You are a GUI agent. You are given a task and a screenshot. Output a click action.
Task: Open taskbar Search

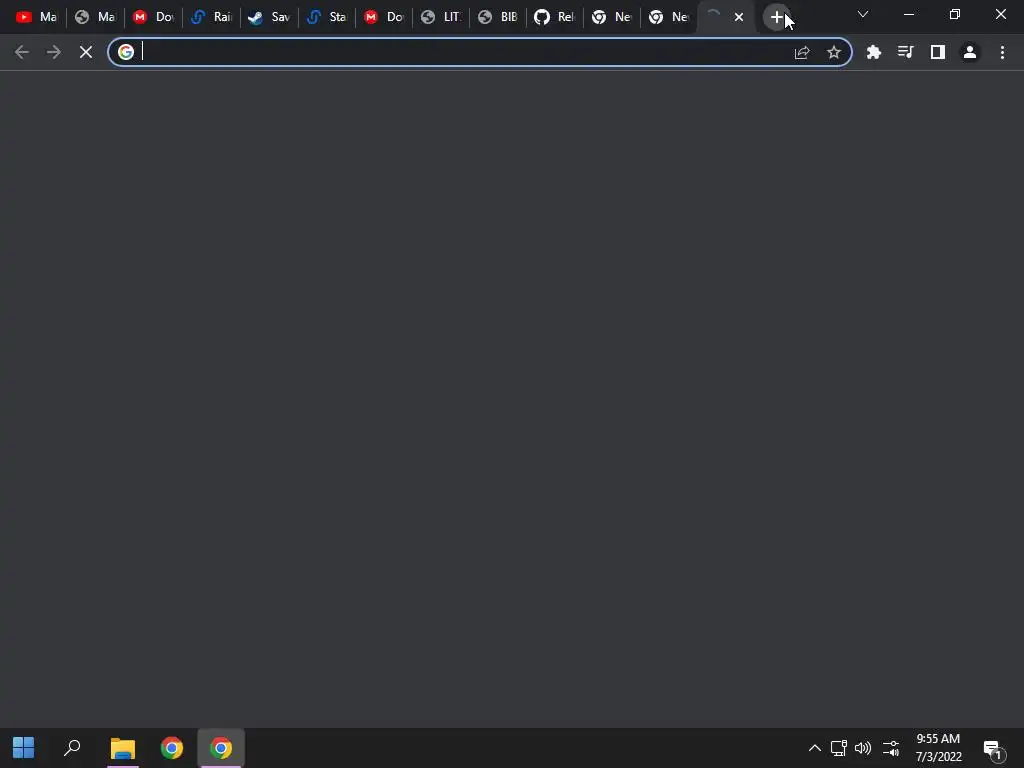72,748
